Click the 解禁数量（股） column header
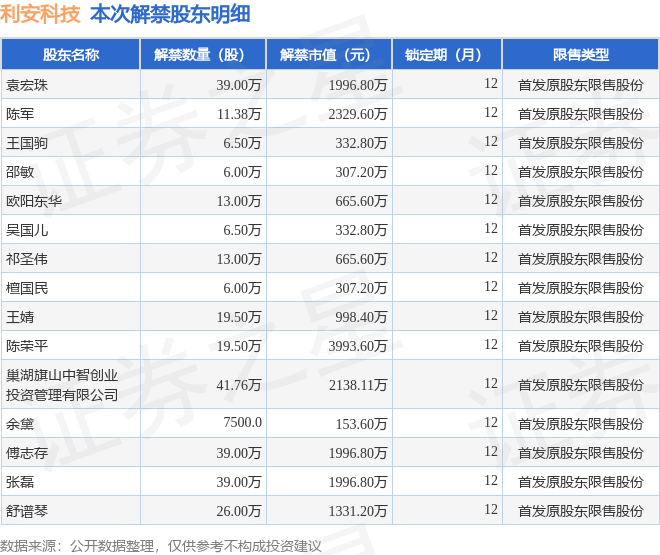Viewport: 660px width, 555px height. tap(203, 54)
